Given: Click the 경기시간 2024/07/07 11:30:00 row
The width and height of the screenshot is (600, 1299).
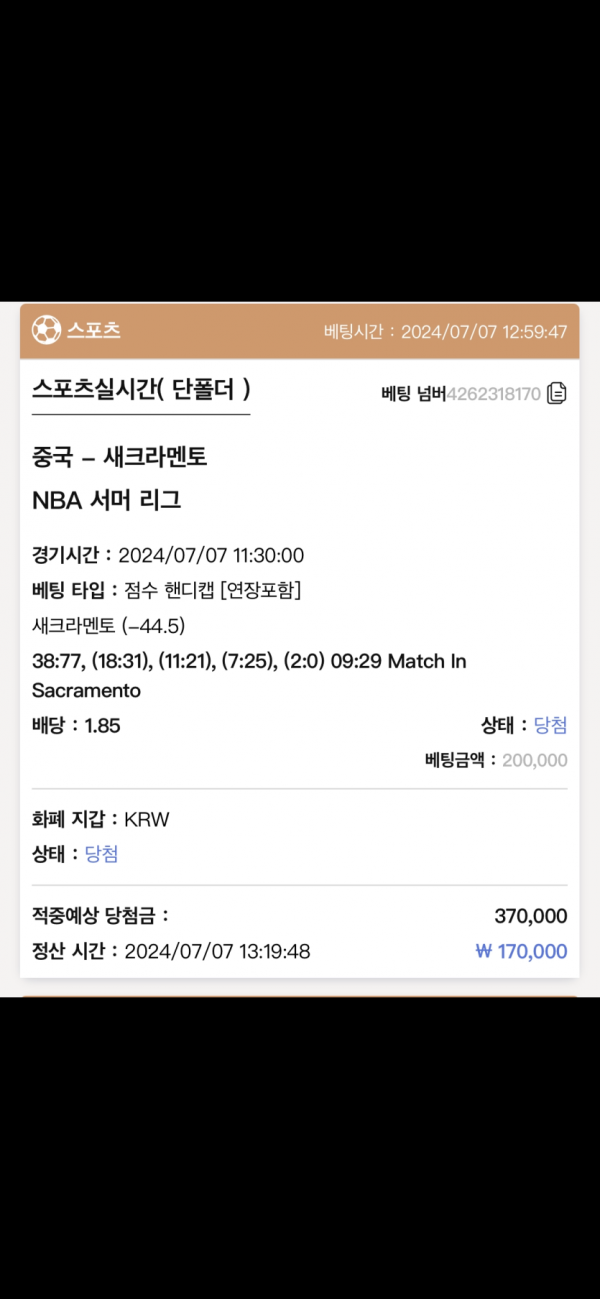Looking at the screenshot, I should tap(168, 556).
